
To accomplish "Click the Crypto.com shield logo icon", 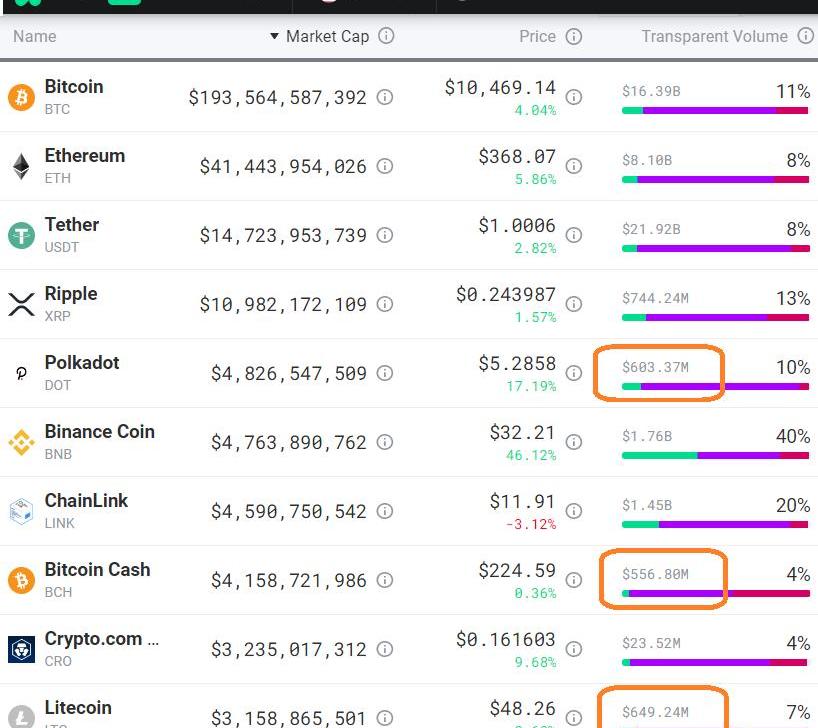I will click(x=21, y=649).
